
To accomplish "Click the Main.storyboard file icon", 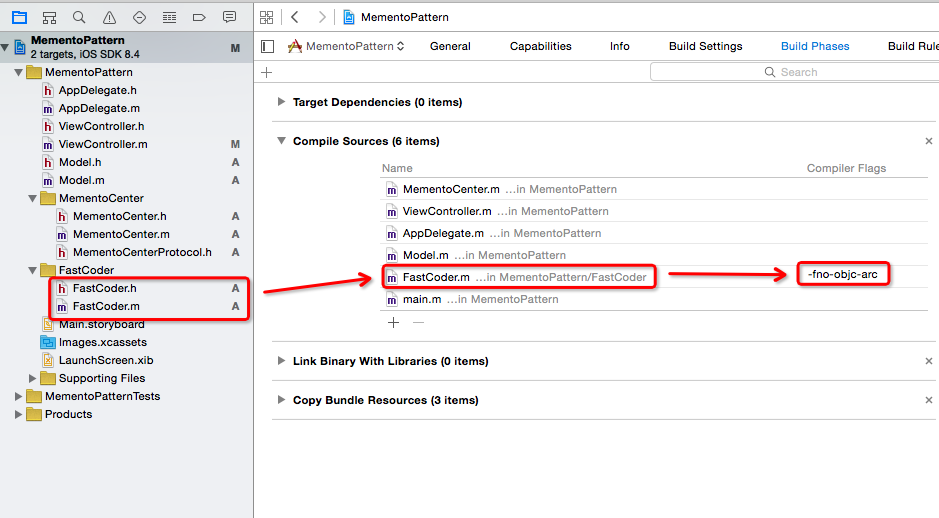I will click(x=48, y=325).
